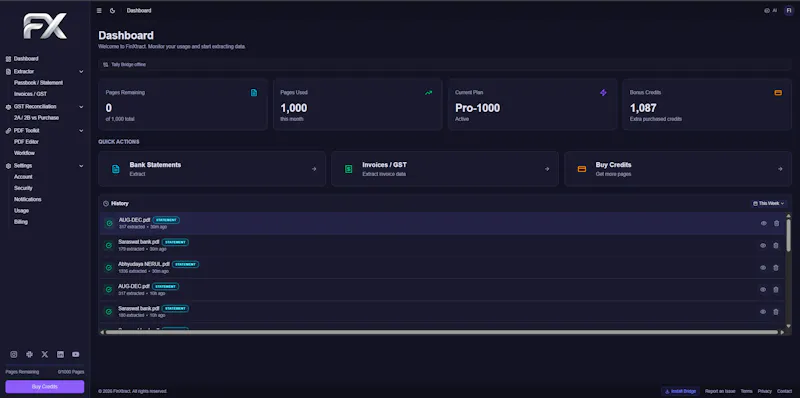The height and width of the screenshot is (398, 800).
Task: Click the sidebar Pages Remaining progress bar
Action: (x=45, y=365)
